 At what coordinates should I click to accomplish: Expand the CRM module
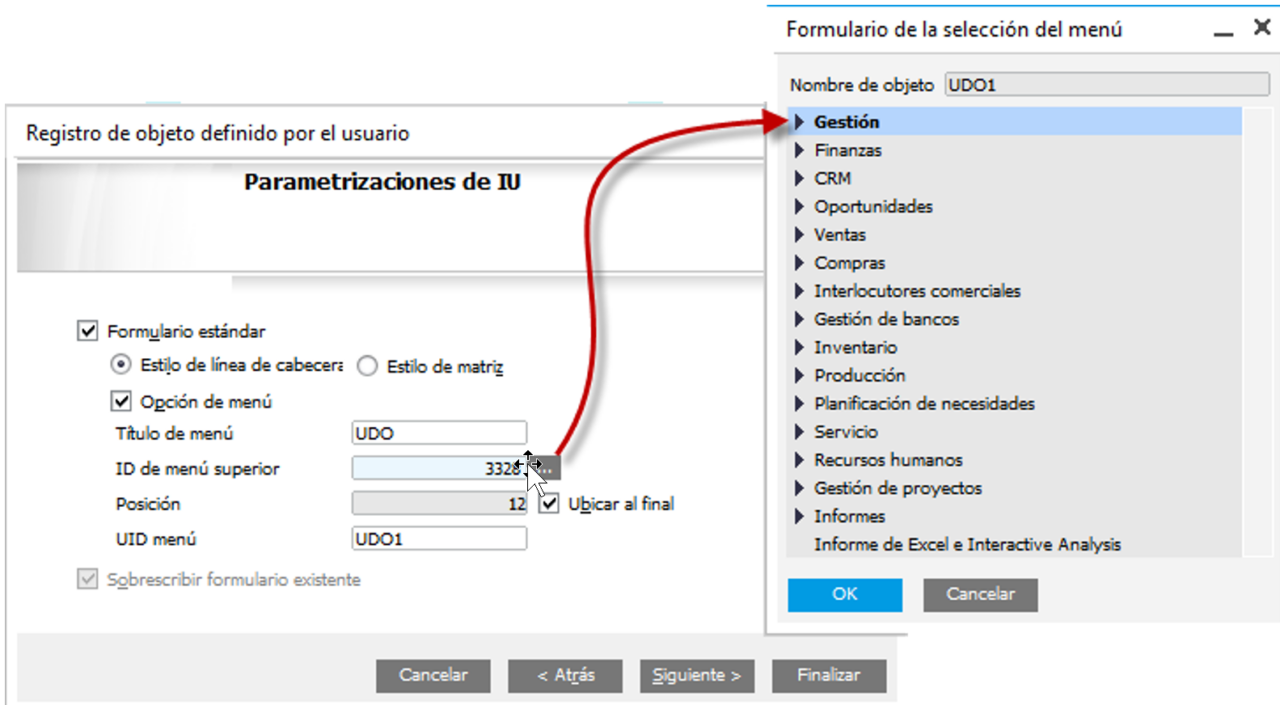pyautogui.click(x=799, y=178)
